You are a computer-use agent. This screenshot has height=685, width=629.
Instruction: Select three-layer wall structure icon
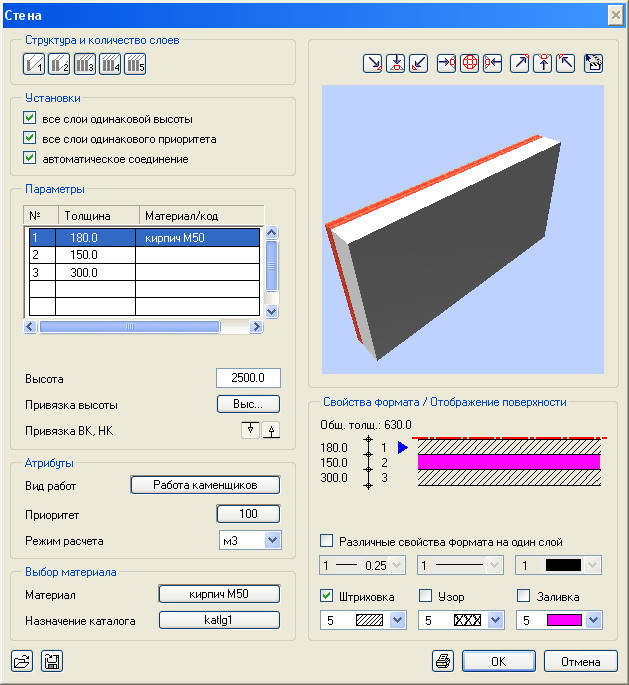click(84, 64)
